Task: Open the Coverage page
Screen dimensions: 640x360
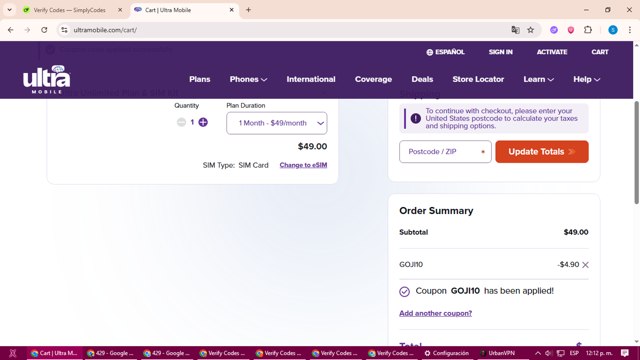Action: click(373, 79)
